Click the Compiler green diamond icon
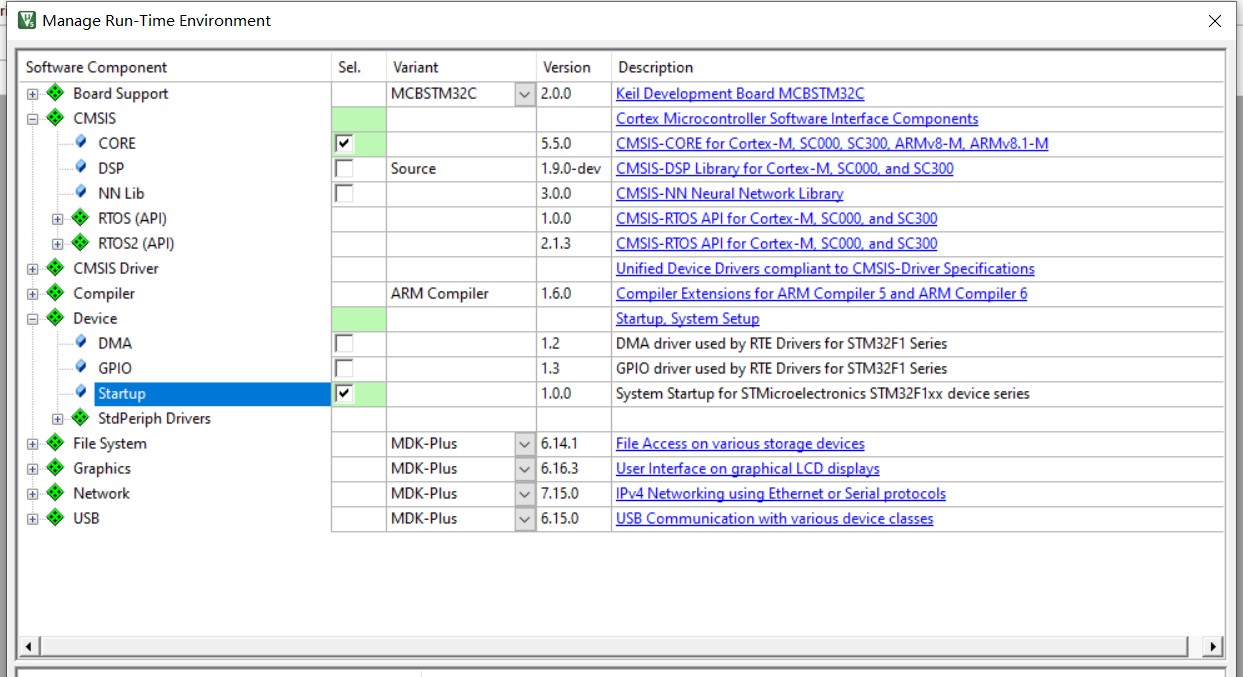 [55, 293]
